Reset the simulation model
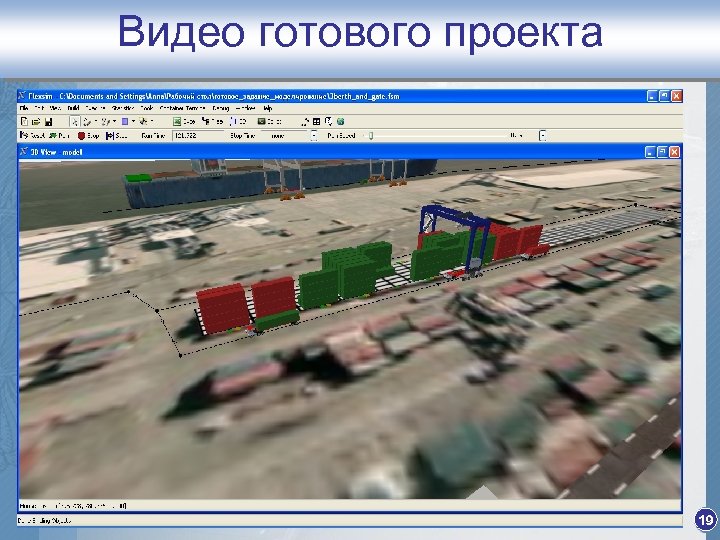This screenshot has width=720, height=540. pyautogui.click(x=32, y=135)
